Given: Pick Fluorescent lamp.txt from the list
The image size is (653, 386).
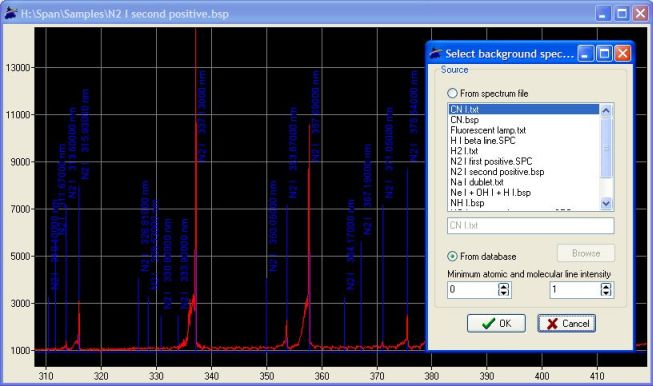Looking at the screenshot, I should pyautogui.click(x=524, y=130).
